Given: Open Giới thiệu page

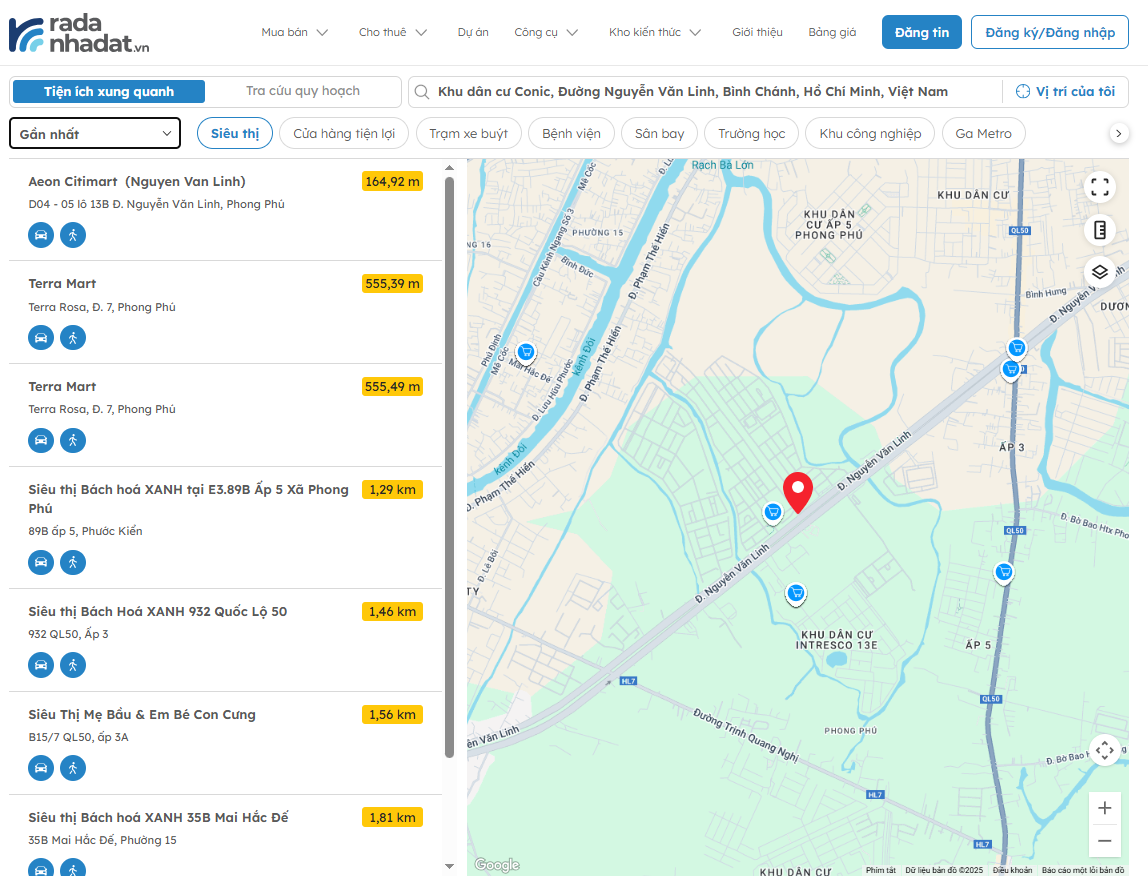Looking at the screenshot, I should click(x=757, y=32).
